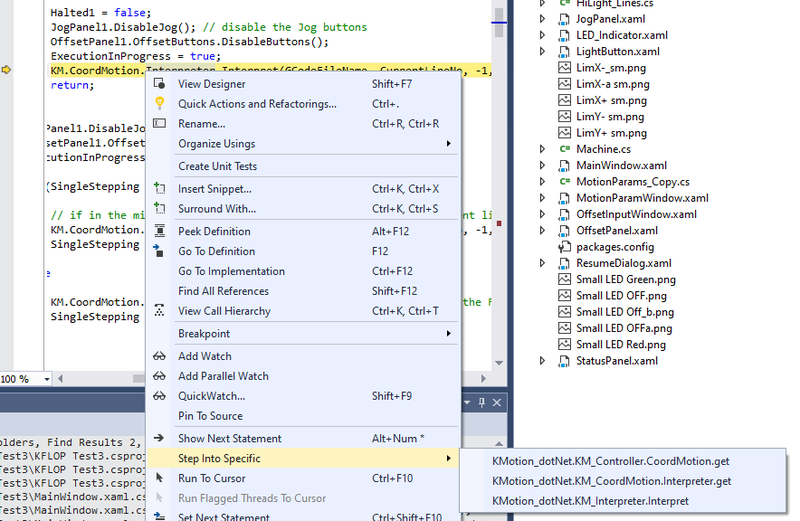Image resolution: width=800 pixels, height=521 pixels.
Task: Click the Show Next Statement arrow icon
Action: (159, 438)
